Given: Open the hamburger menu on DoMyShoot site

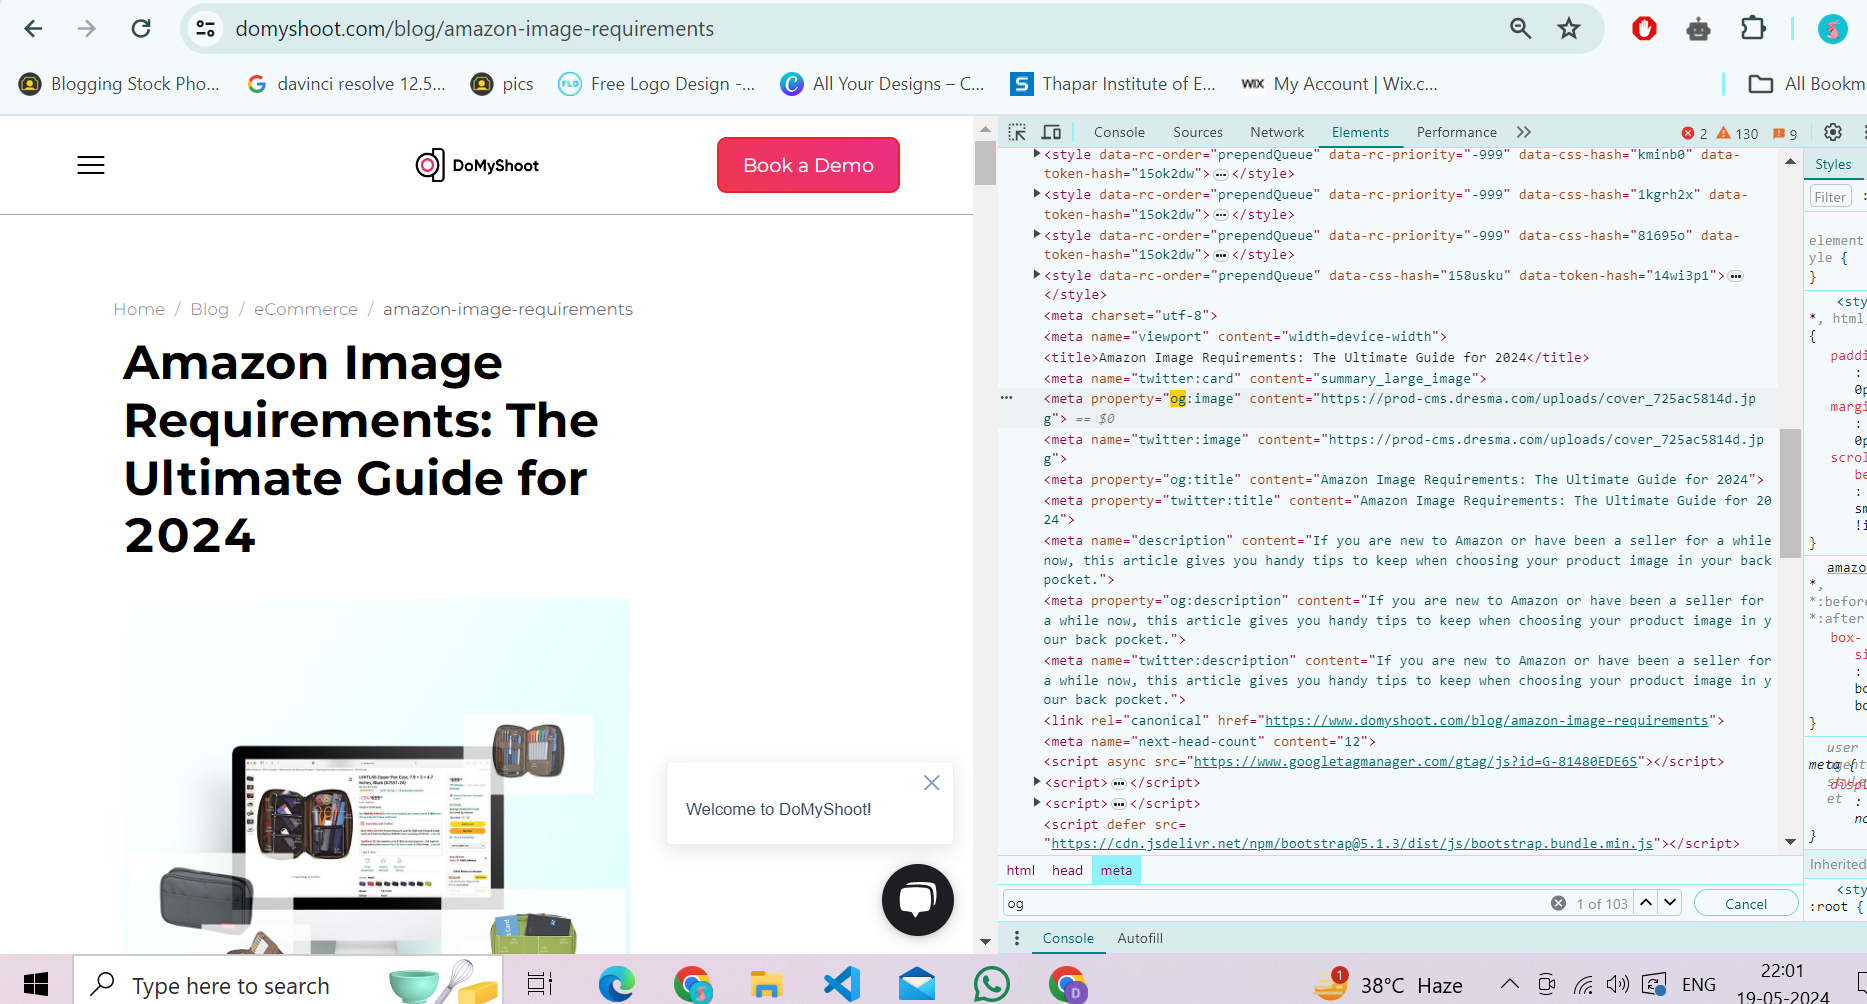Looking at the screenshot, I should click(x=91, y=165).
